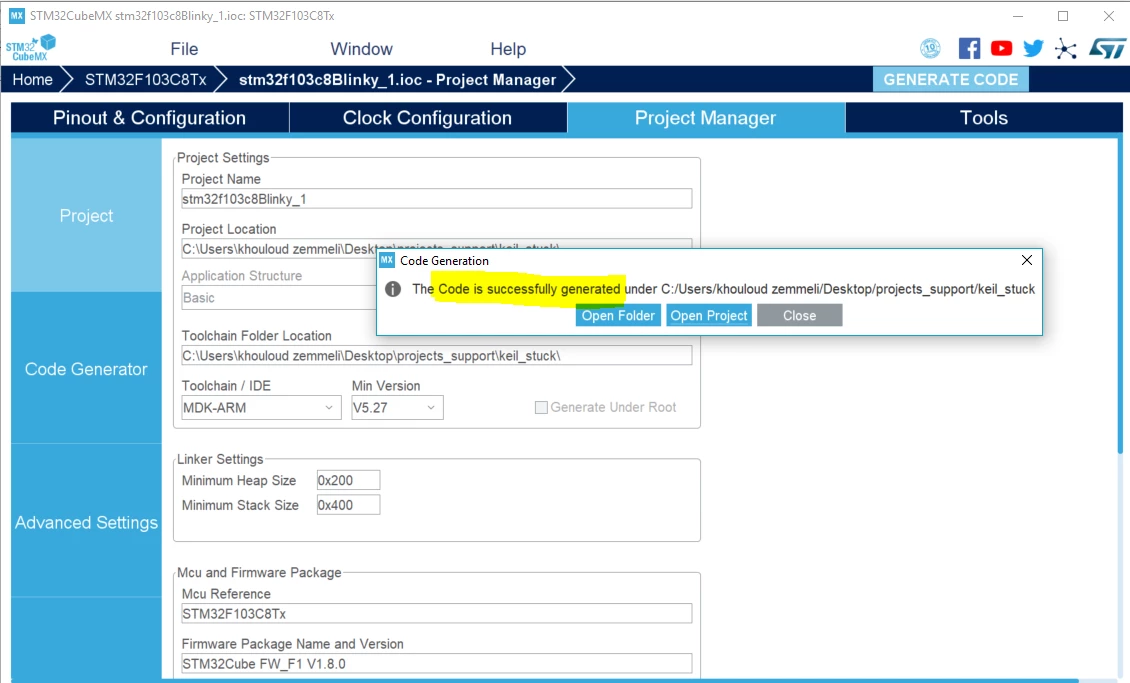
Task: Open the Facebook icon link
Action: pos(969,48)
